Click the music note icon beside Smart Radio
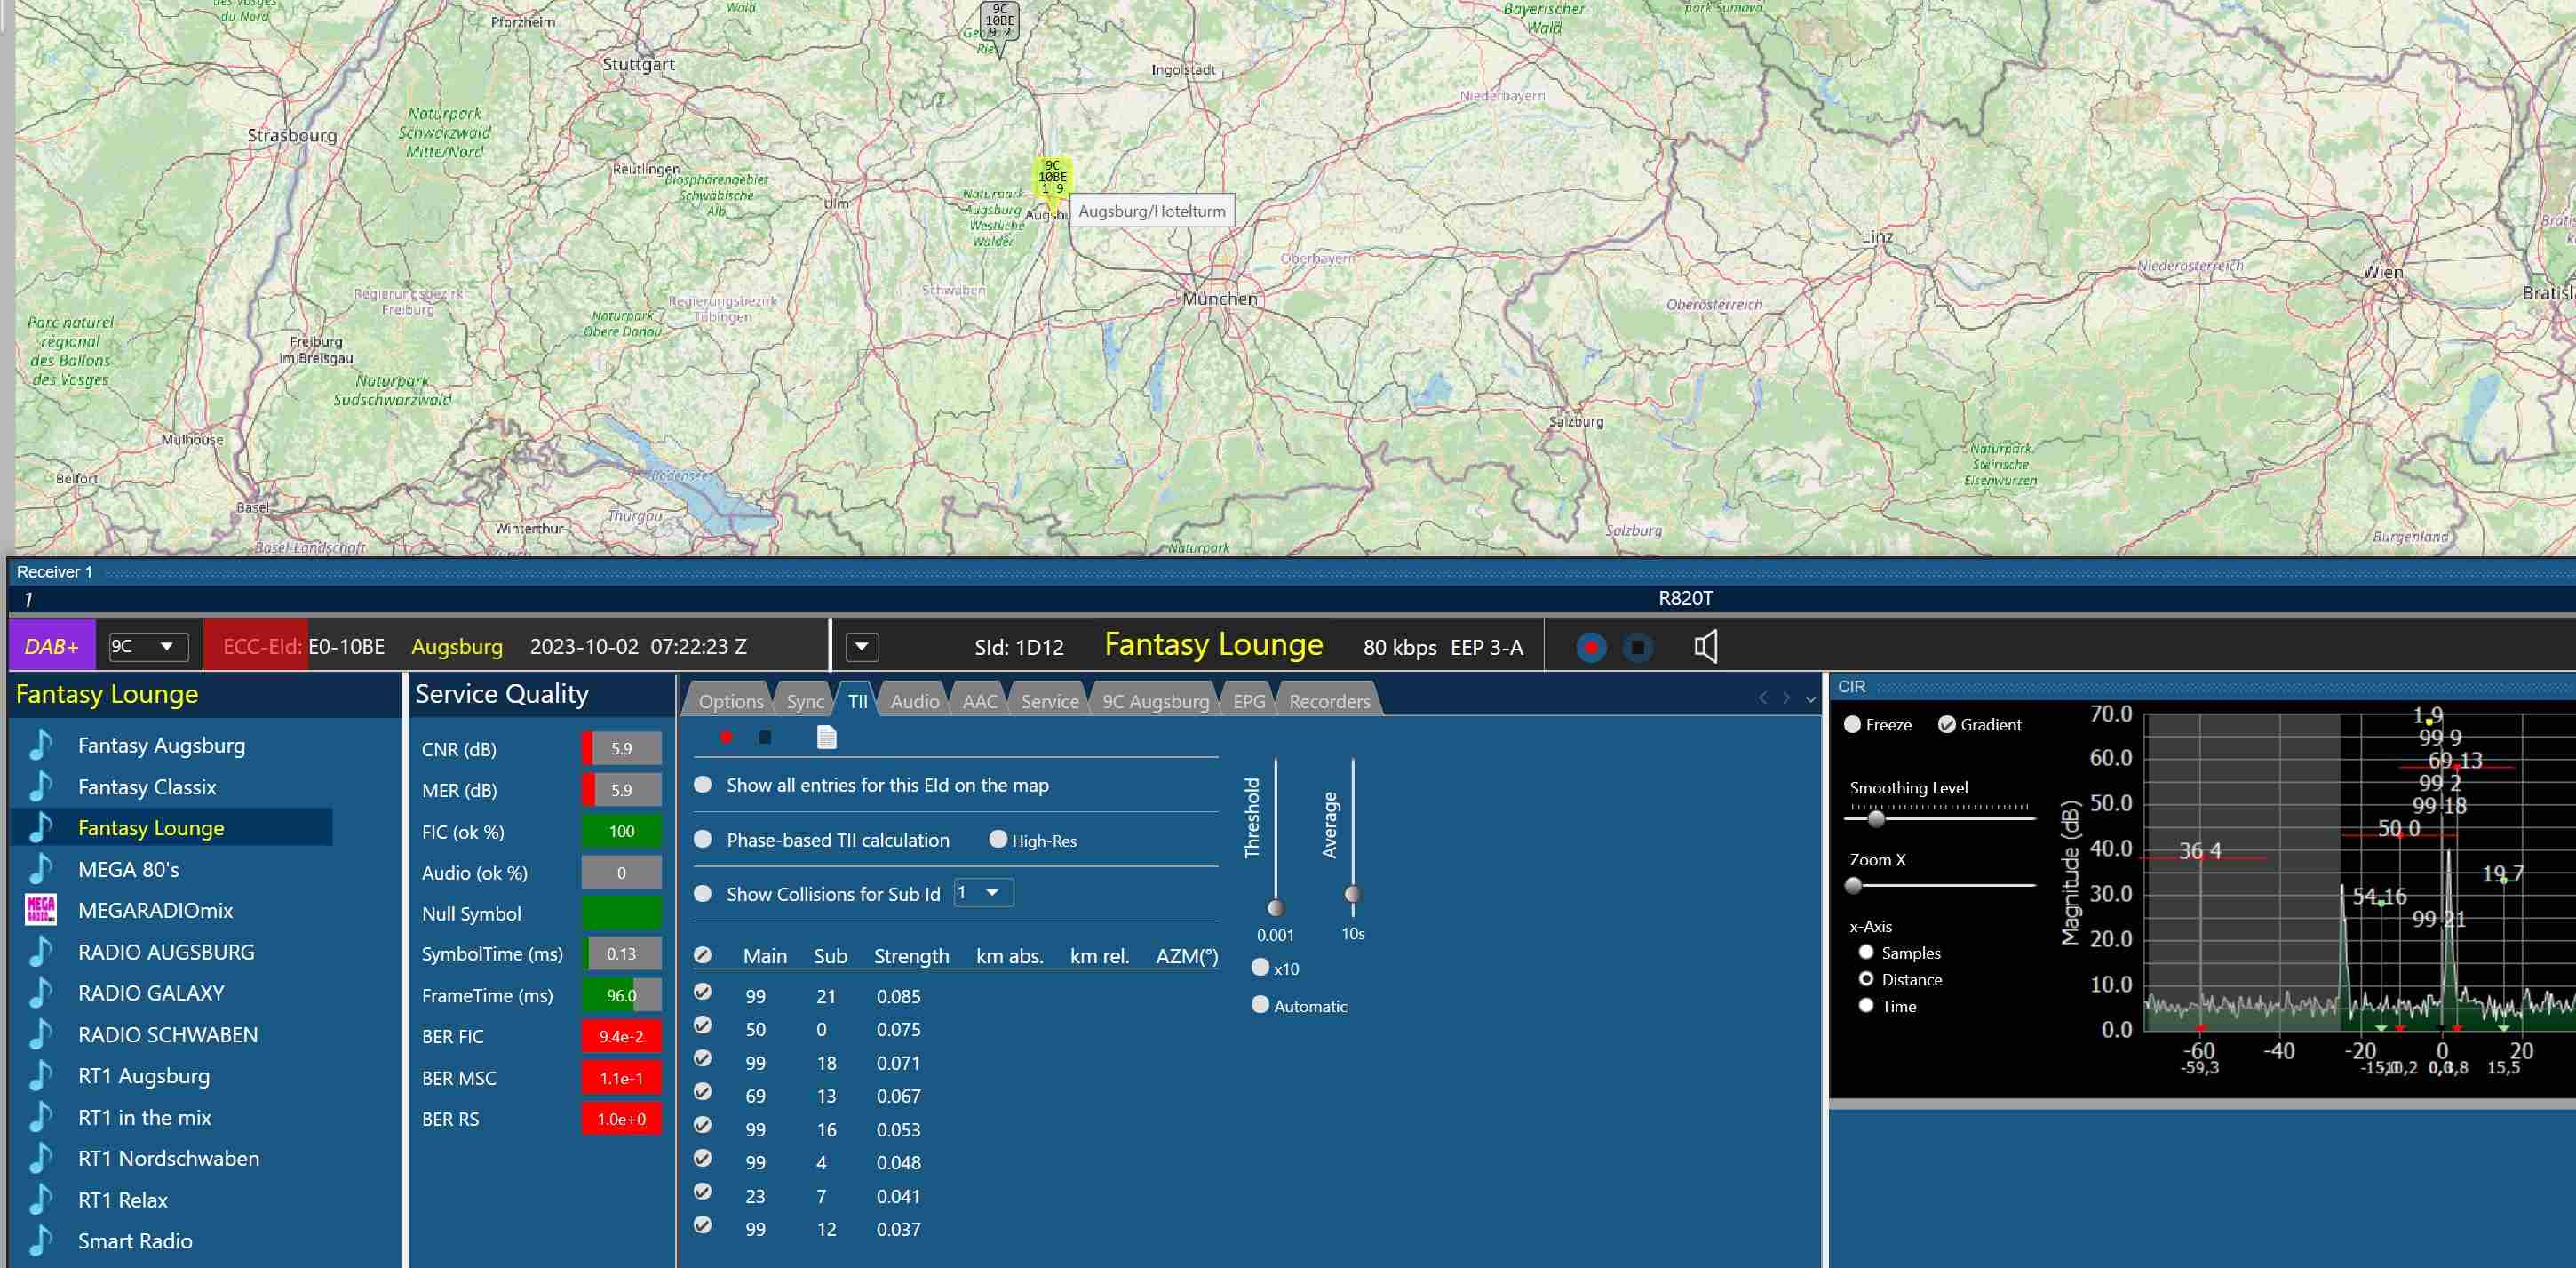 40,1241
